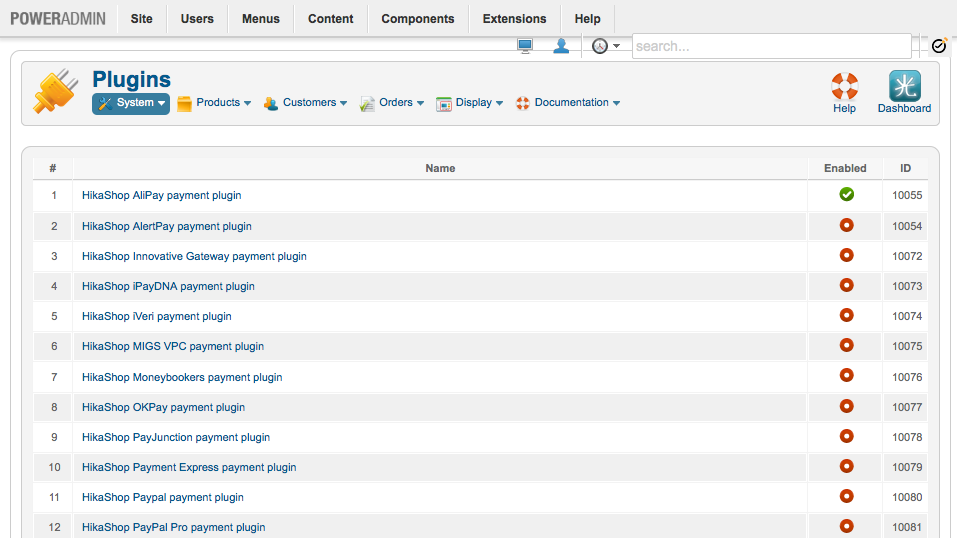Open HikaShop iPayDNA payment plugin link
This screenshot has width=957, height=538.
tap(168, 286)
